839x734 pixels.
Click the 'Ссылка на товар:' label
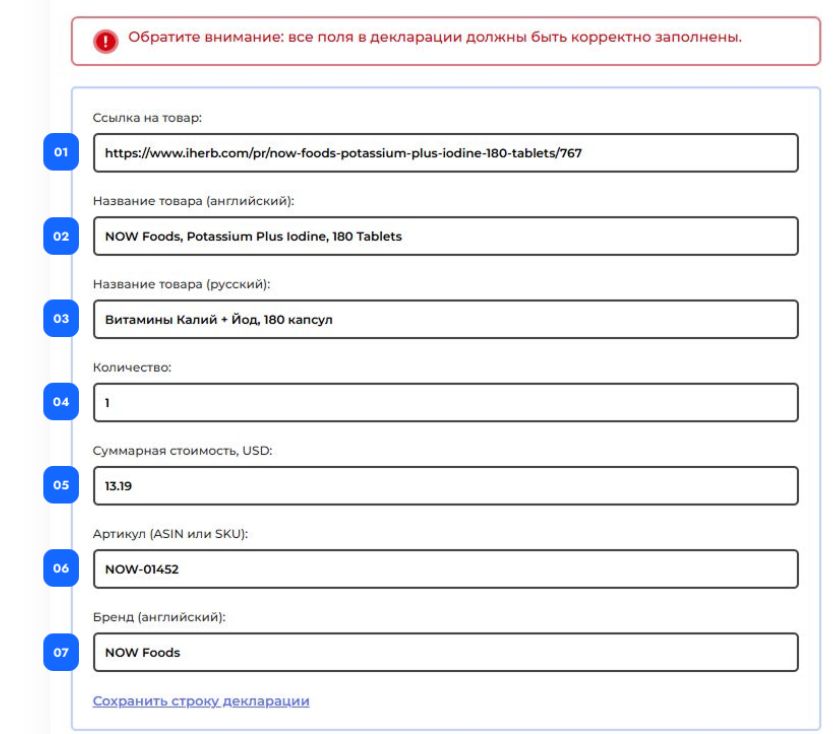147,118
